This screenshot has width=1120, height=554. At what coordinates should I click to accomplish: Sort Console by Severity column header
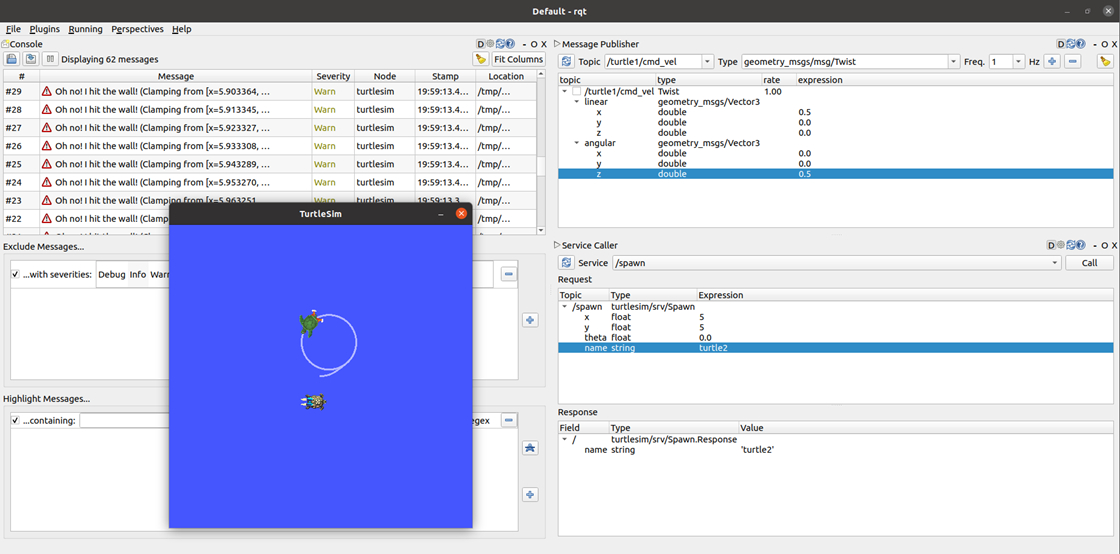[x=333, y=76]
